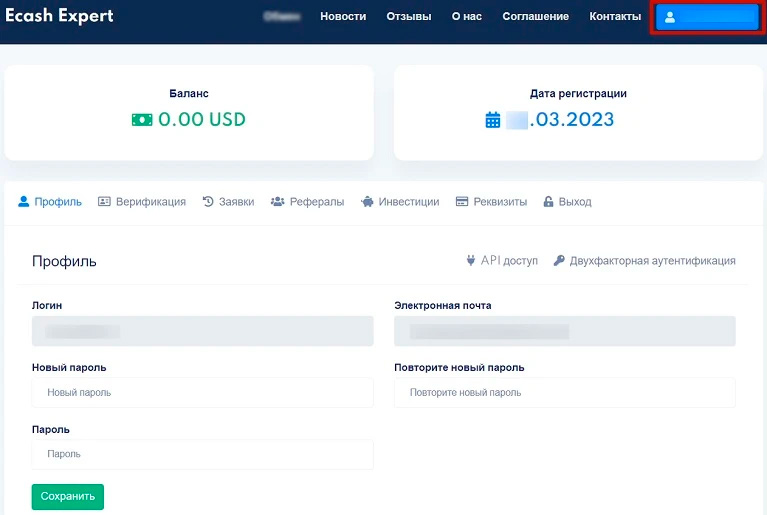Go to О нас page
This screenshot has width=767, height=515.
(x=466, y=17)
